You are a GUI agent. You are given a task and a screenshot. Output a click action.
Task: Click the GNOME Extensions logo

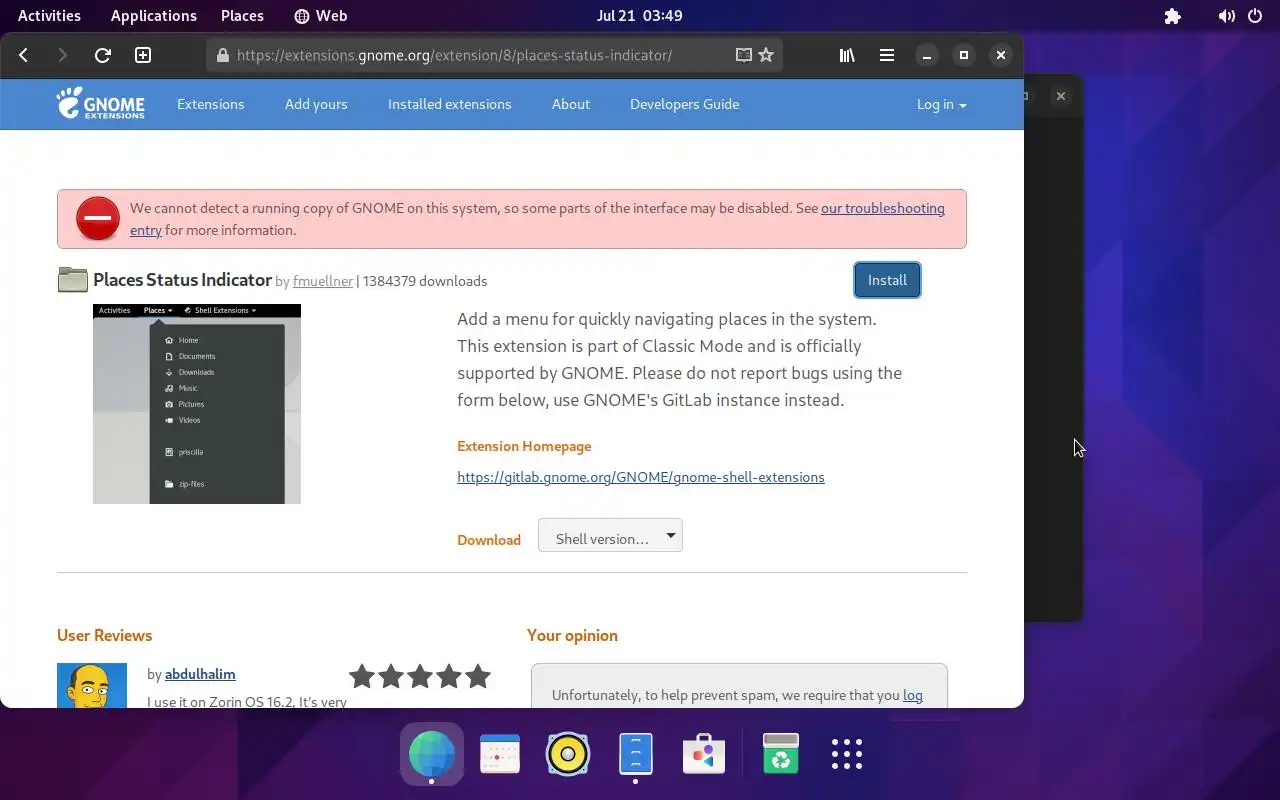(100, 103)
